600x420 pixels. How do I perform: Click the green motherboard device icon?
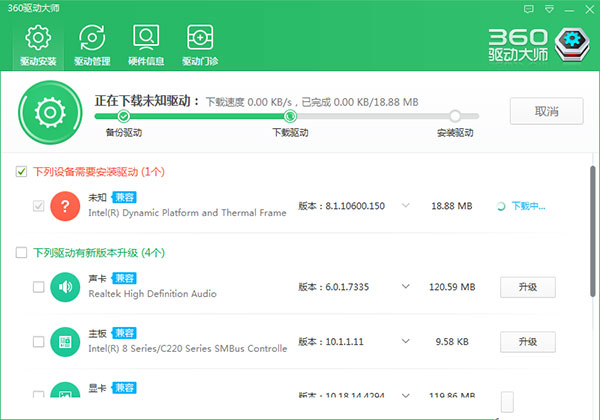pos(65,342)
